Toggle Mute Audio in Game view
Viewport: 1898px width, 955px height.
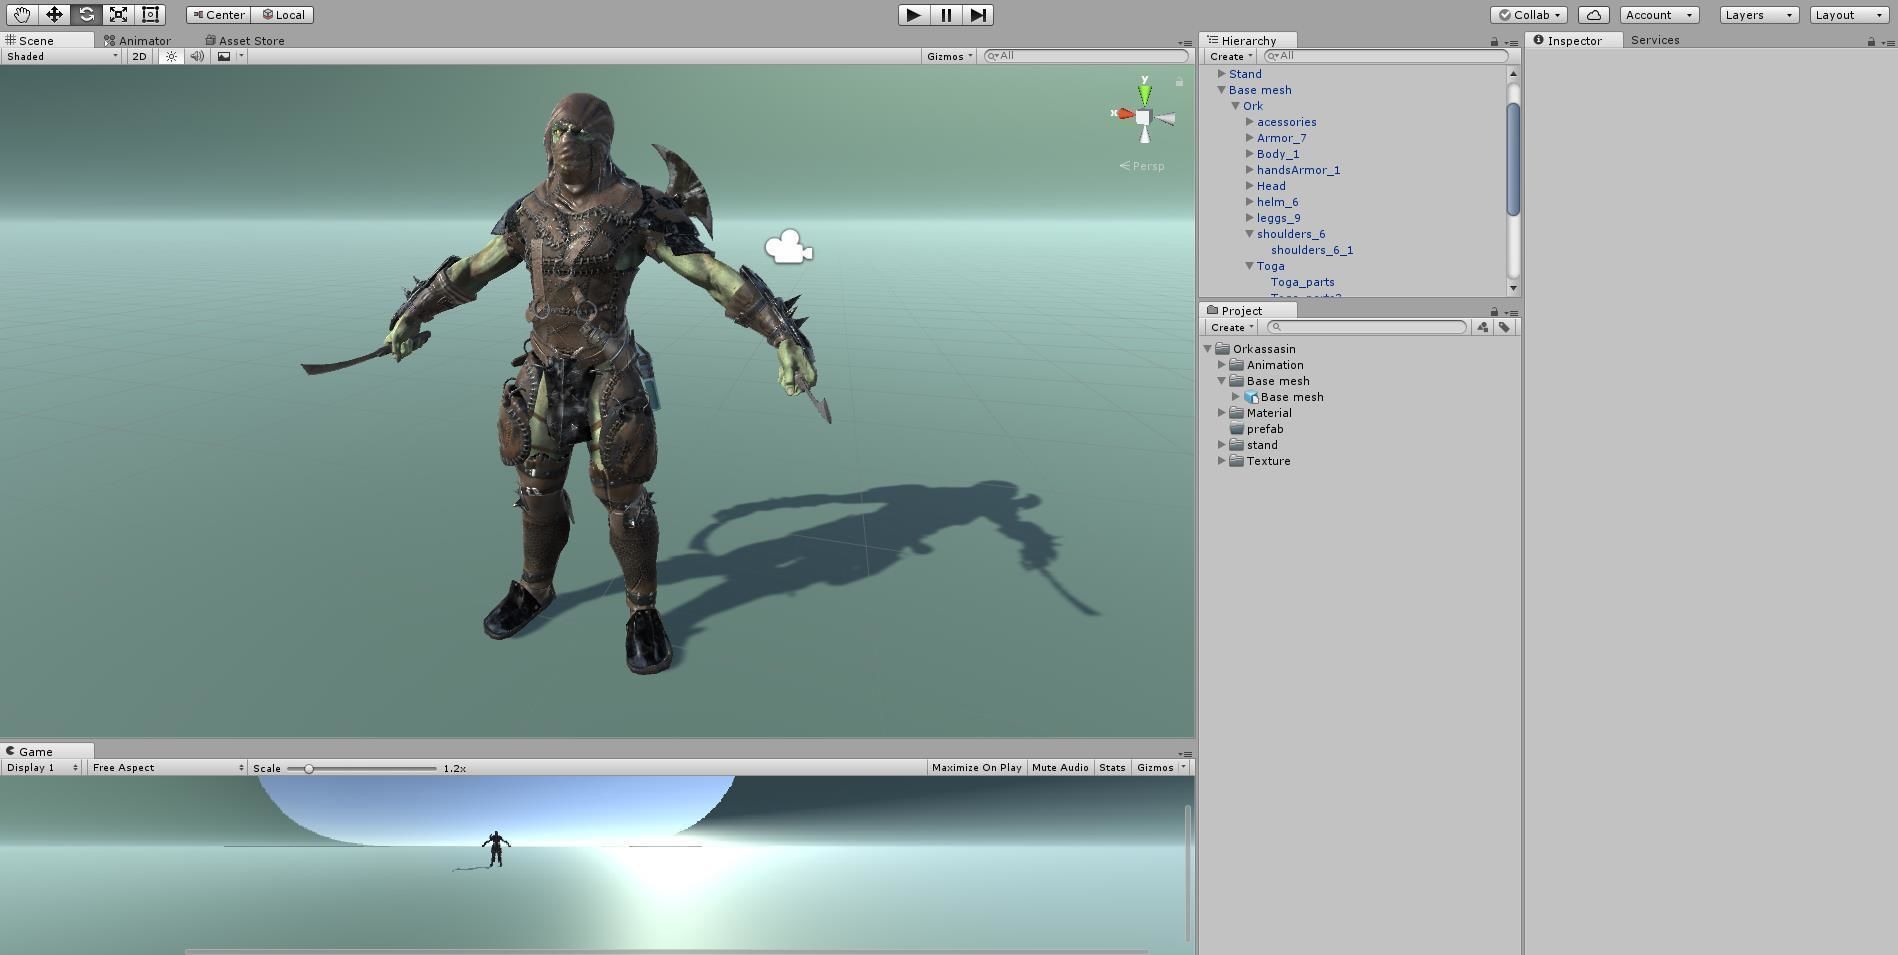(x=1060, y=768)
